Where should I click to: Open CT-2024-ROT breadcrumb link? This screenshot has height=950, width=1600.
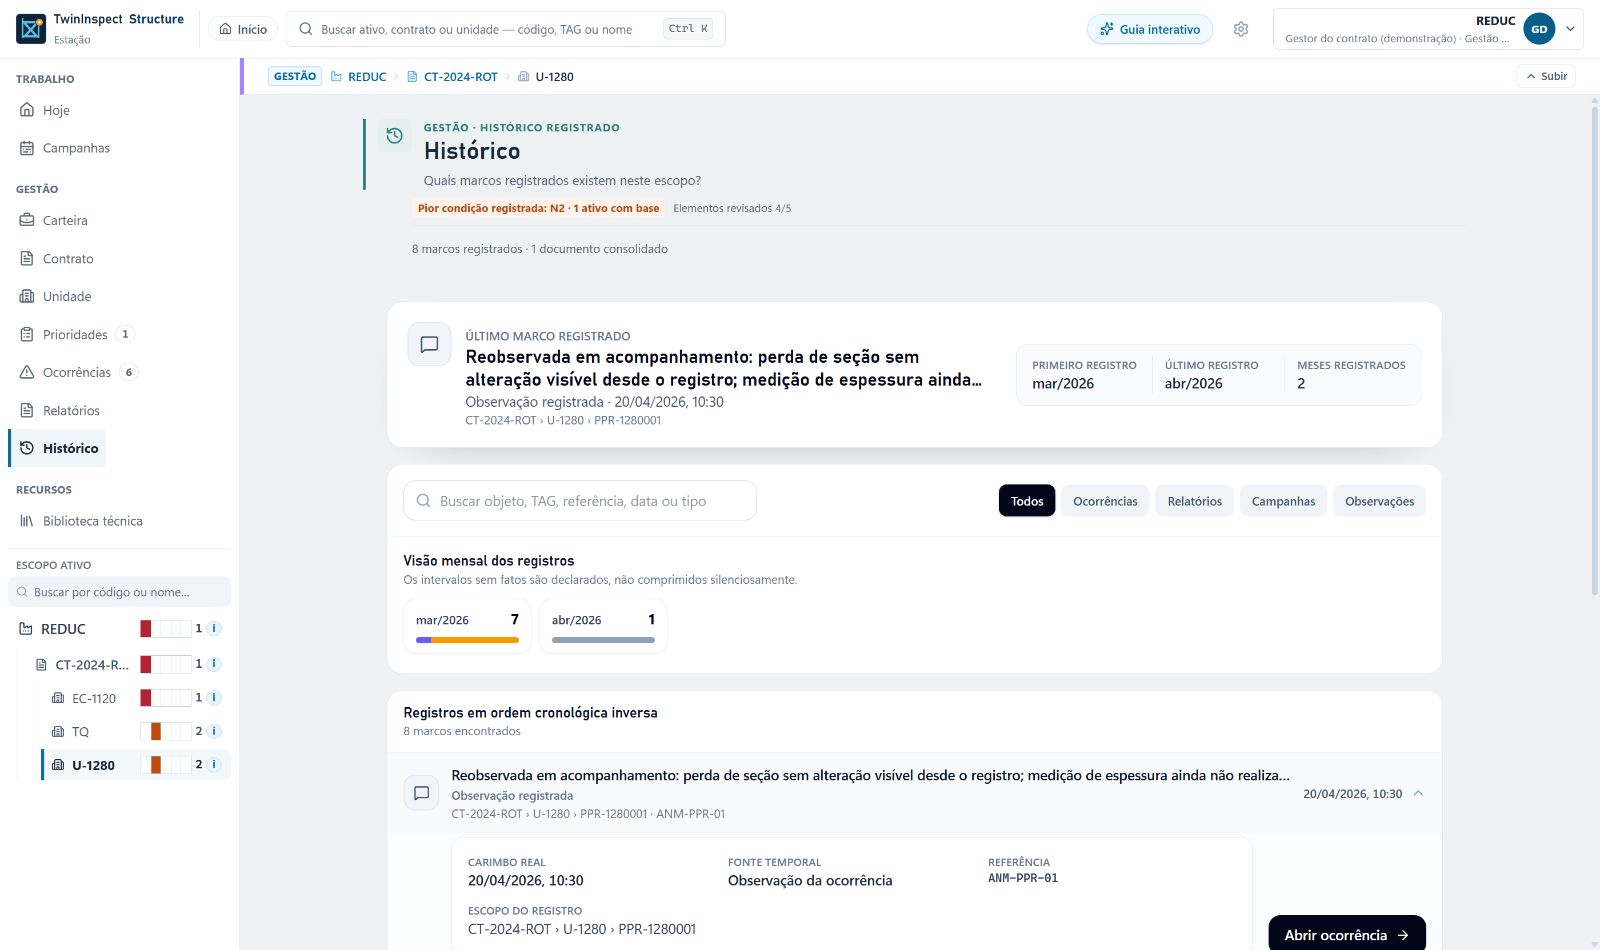pos(452,76)
